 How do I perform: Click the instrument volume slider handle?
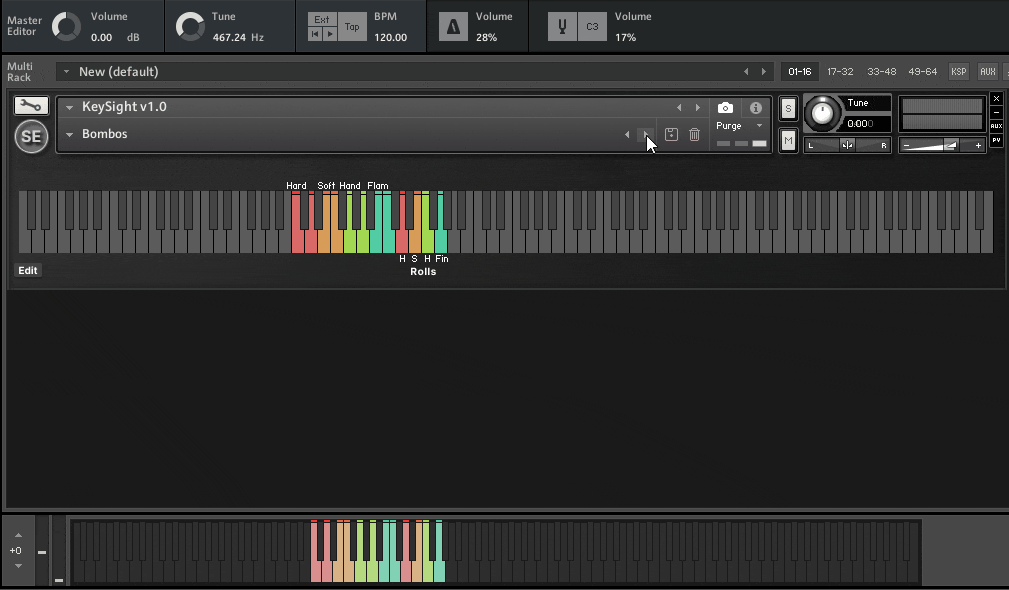point(950,145)
